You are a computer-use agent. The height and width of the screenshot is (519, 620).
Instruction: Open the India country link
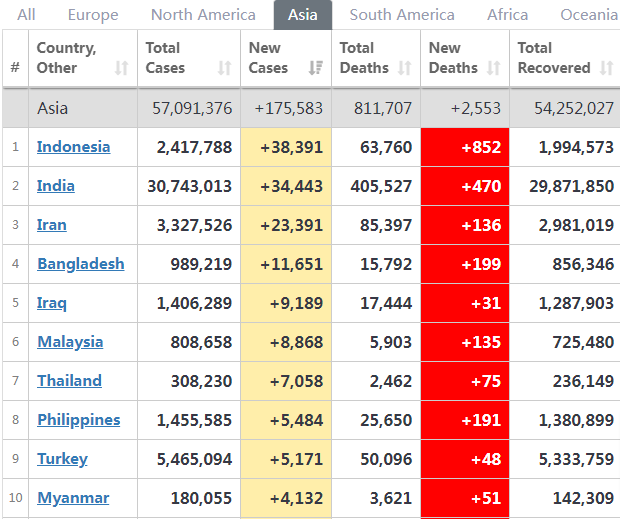point(56,186)
